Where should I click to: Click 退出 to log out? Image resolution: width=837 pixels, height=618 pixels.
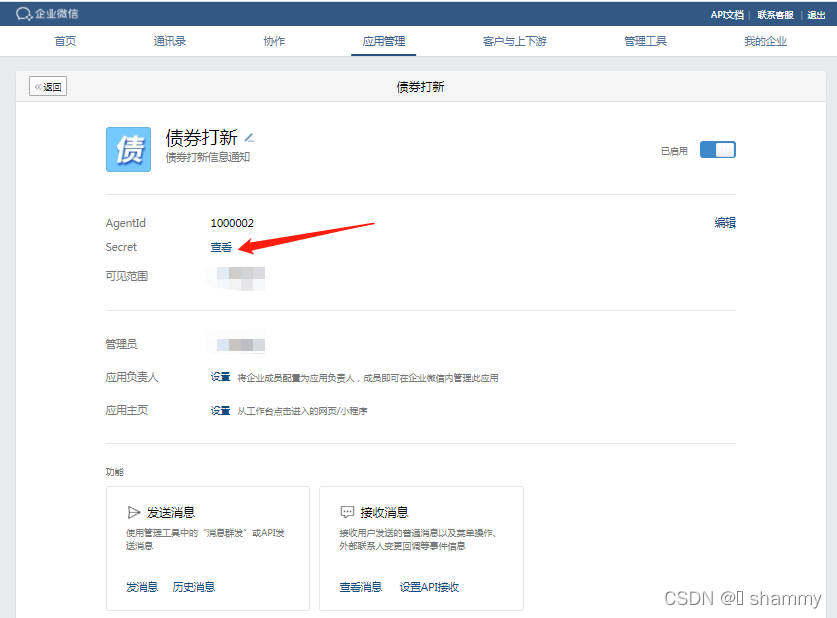point(816,15)
